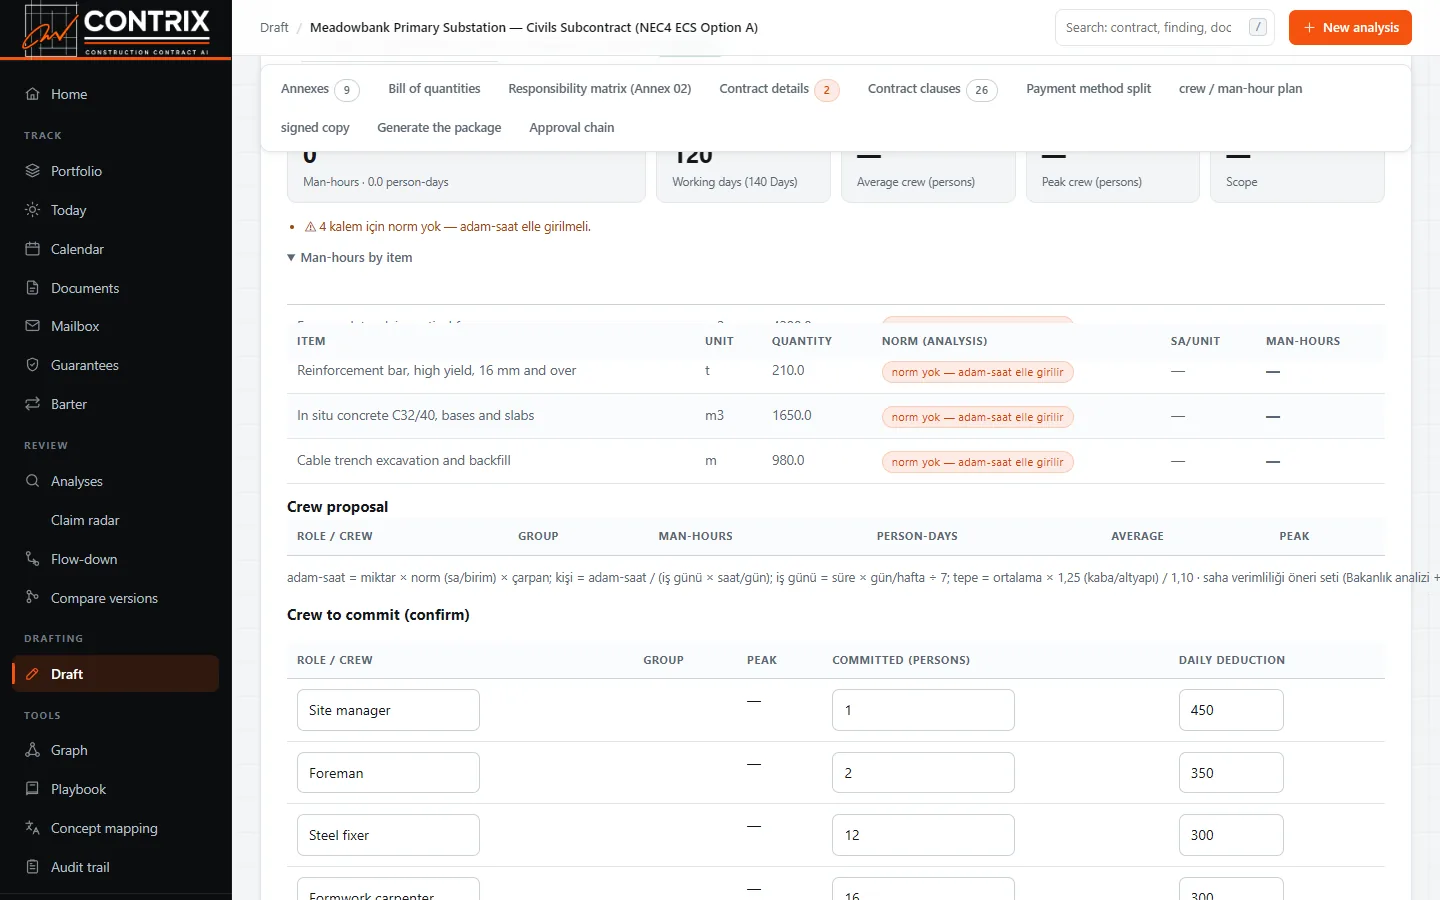1440x900 pixels.
Task: Click the New analysis button
Action: click(x=1350, y=28)
